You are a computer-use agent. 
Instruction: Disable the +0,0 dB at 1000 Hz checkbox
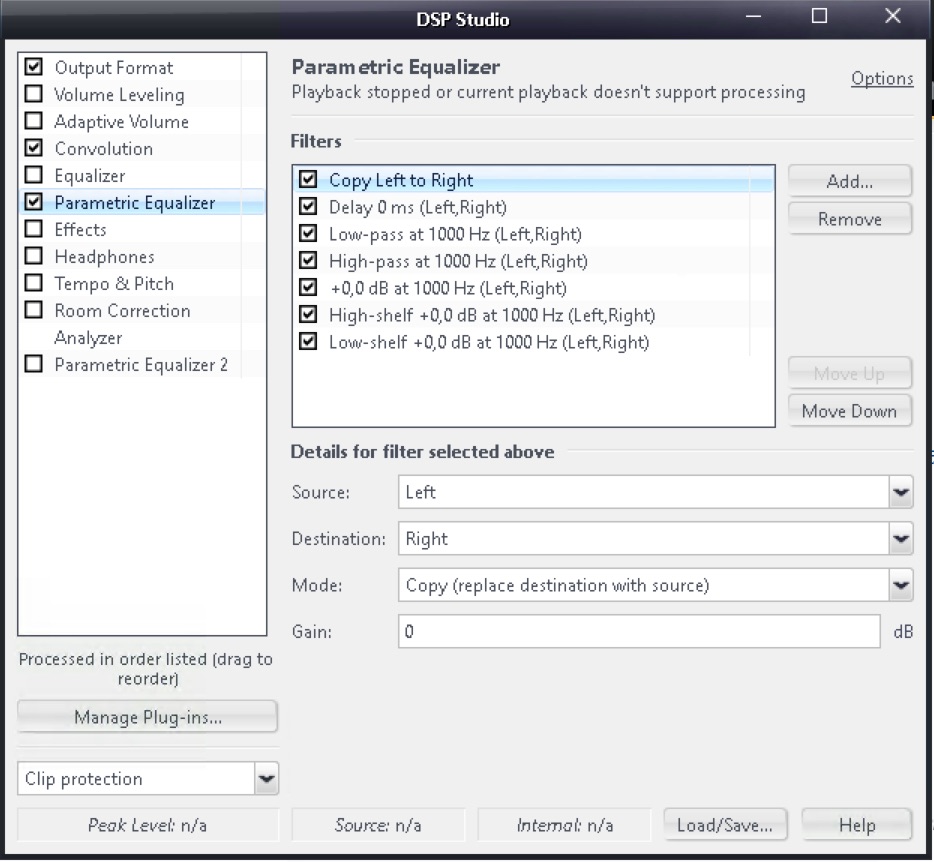click(308, 287)
